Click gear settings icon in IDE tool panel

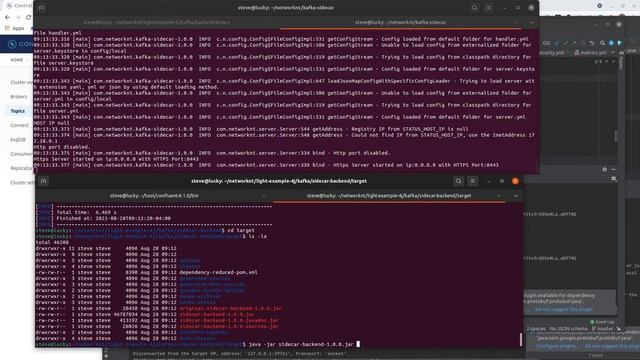coord(604,169)
